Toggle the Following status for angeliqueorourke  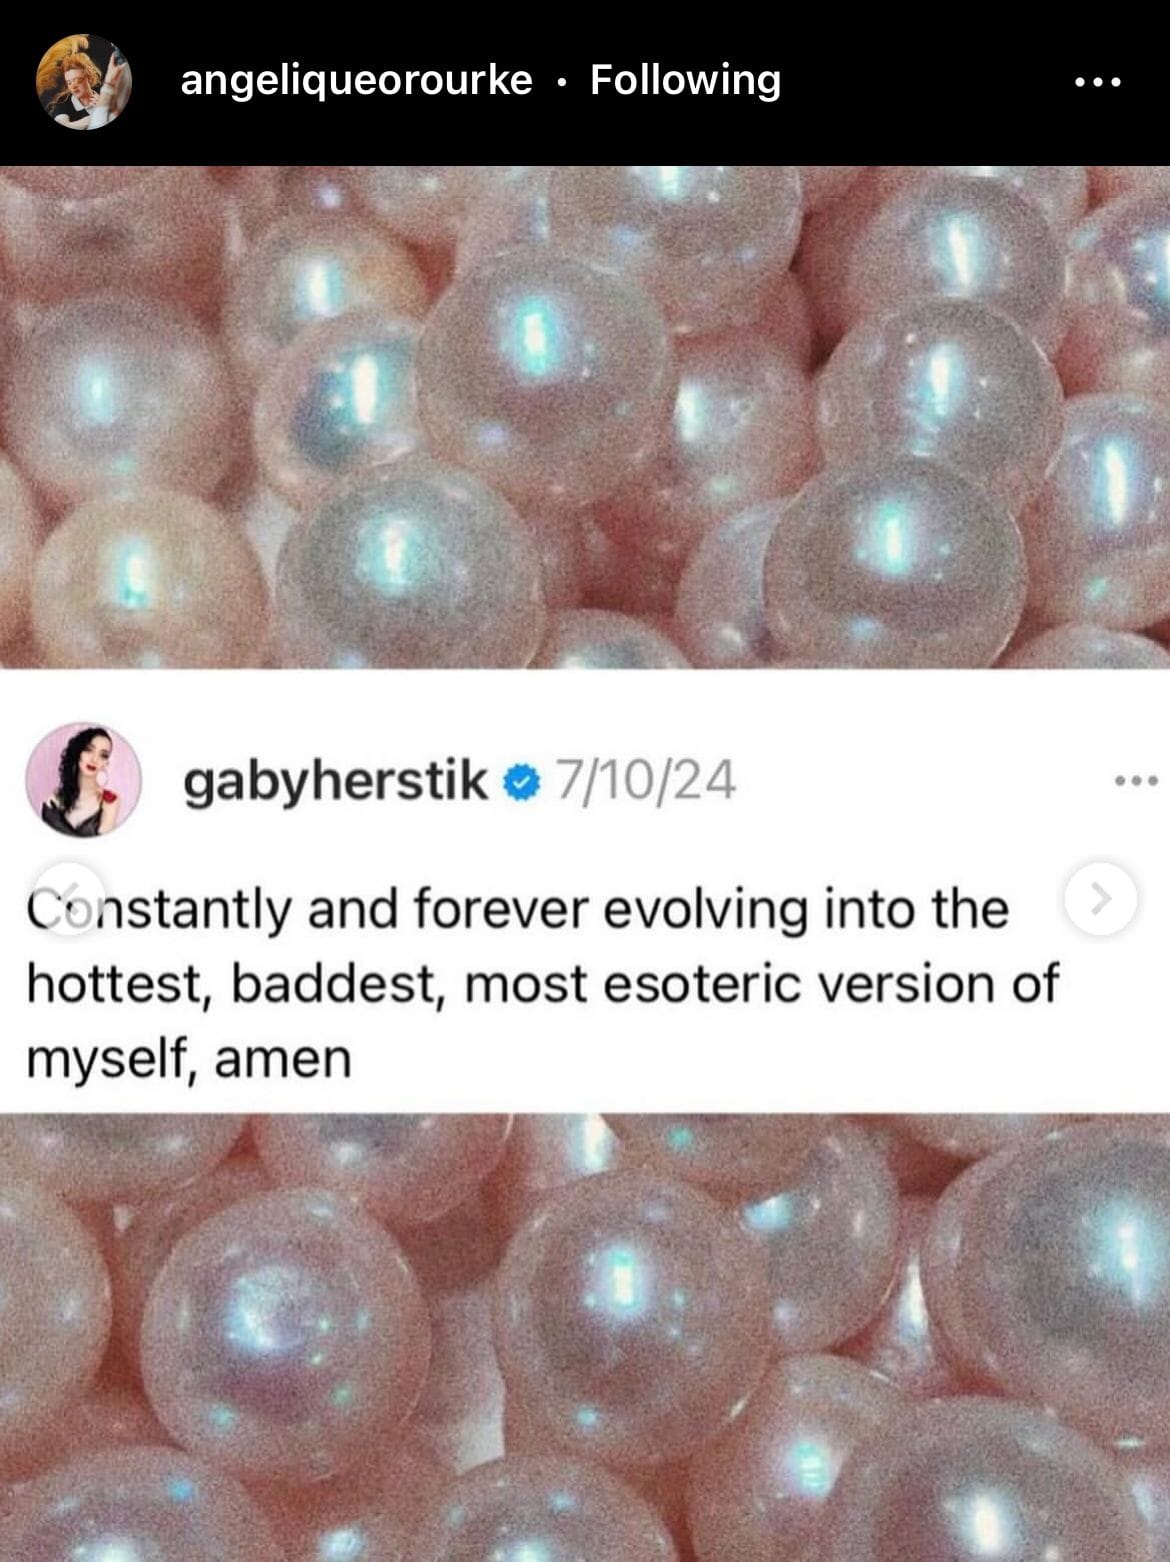[685, 81]
